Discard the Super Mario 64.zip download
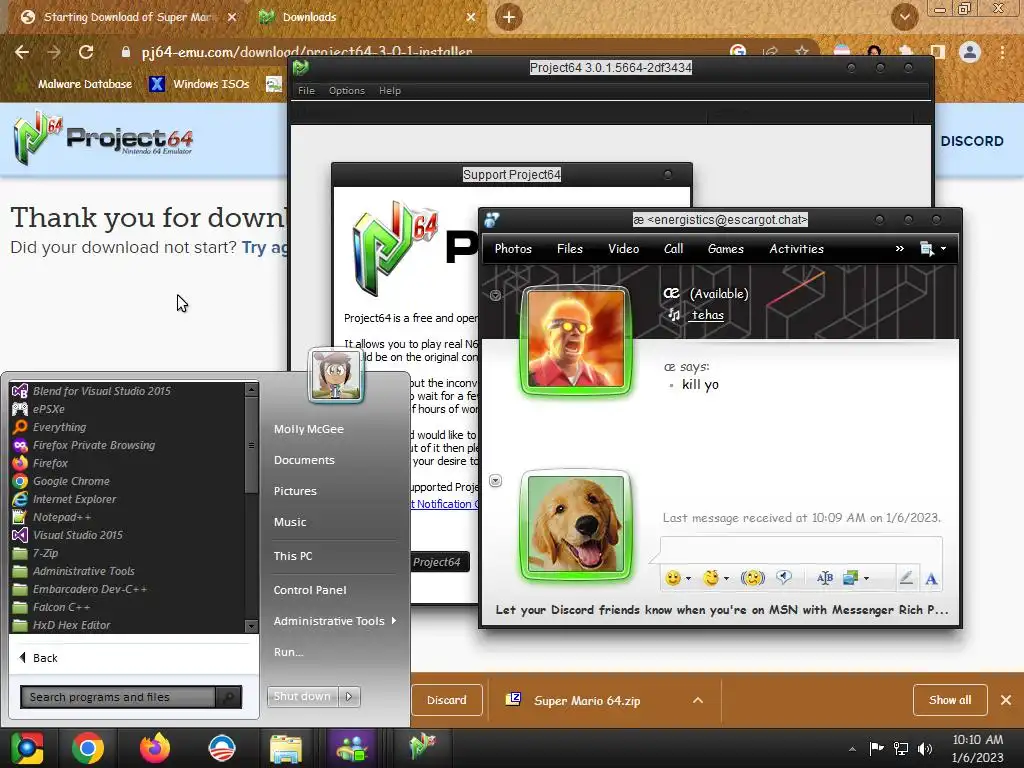1024x768 pixels. [x=447, y=700]
